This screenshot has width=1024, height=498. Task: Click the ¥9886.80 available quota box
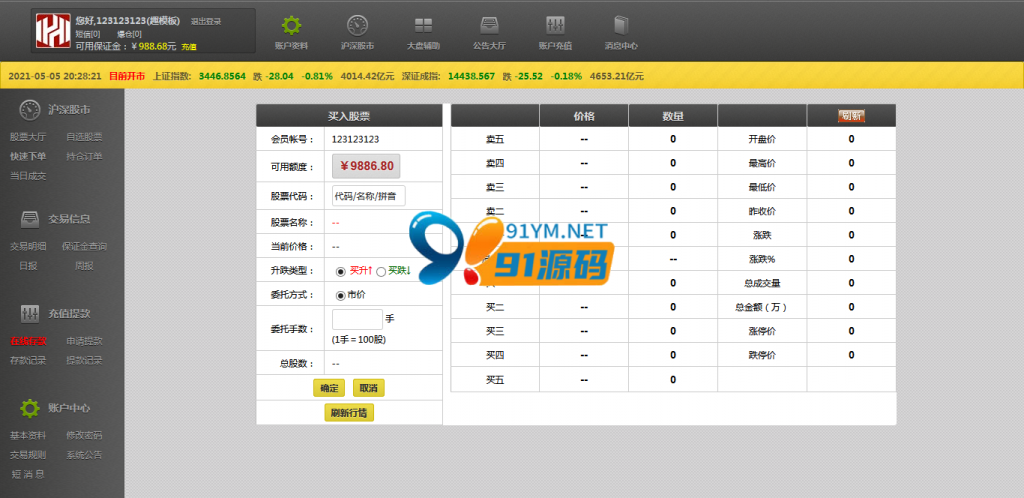[366, 166]
